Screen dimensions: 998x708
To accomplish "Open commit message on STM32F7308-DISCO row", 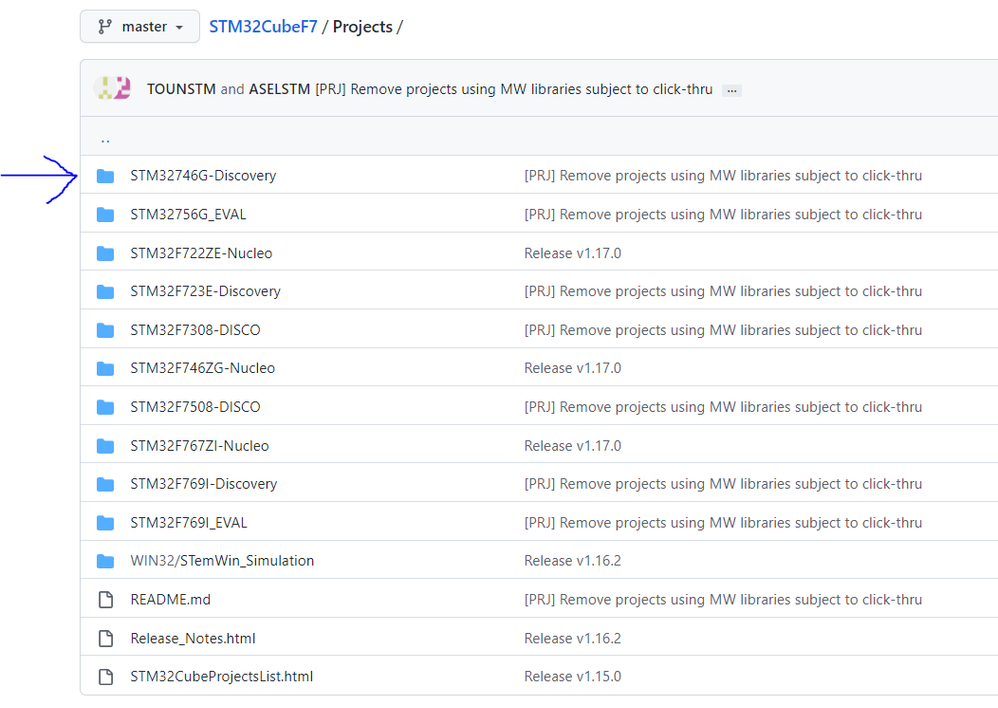I will point(723,330).
